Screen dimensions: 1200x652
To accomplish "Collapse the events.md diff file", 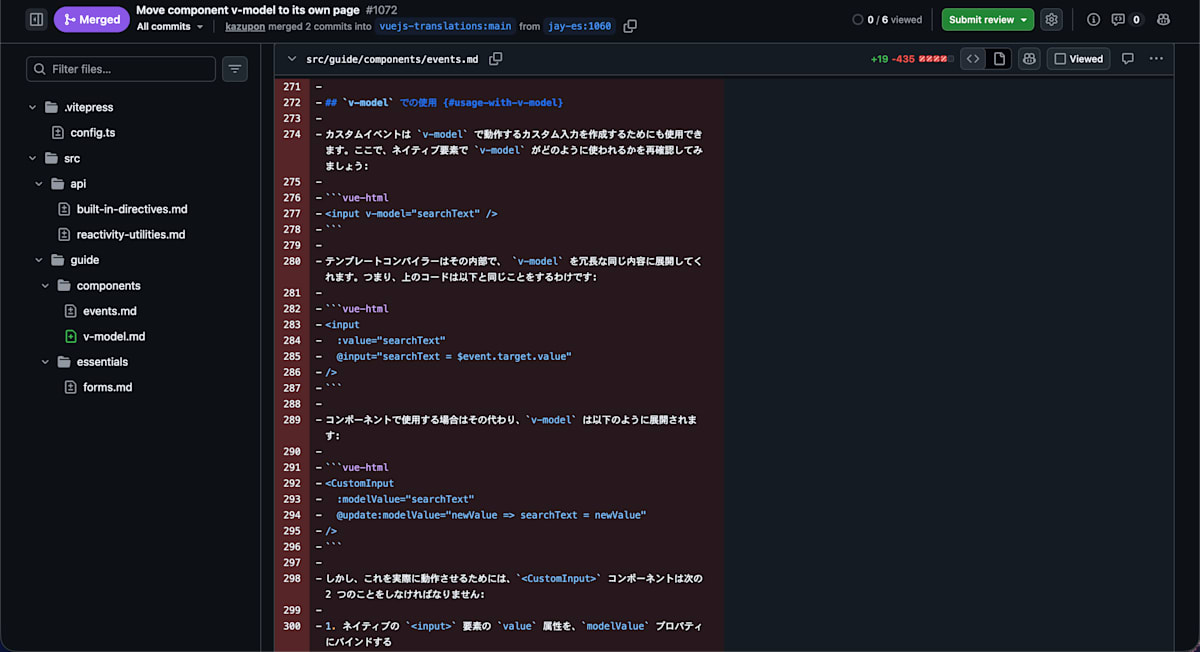I will [x=291, y=59].
